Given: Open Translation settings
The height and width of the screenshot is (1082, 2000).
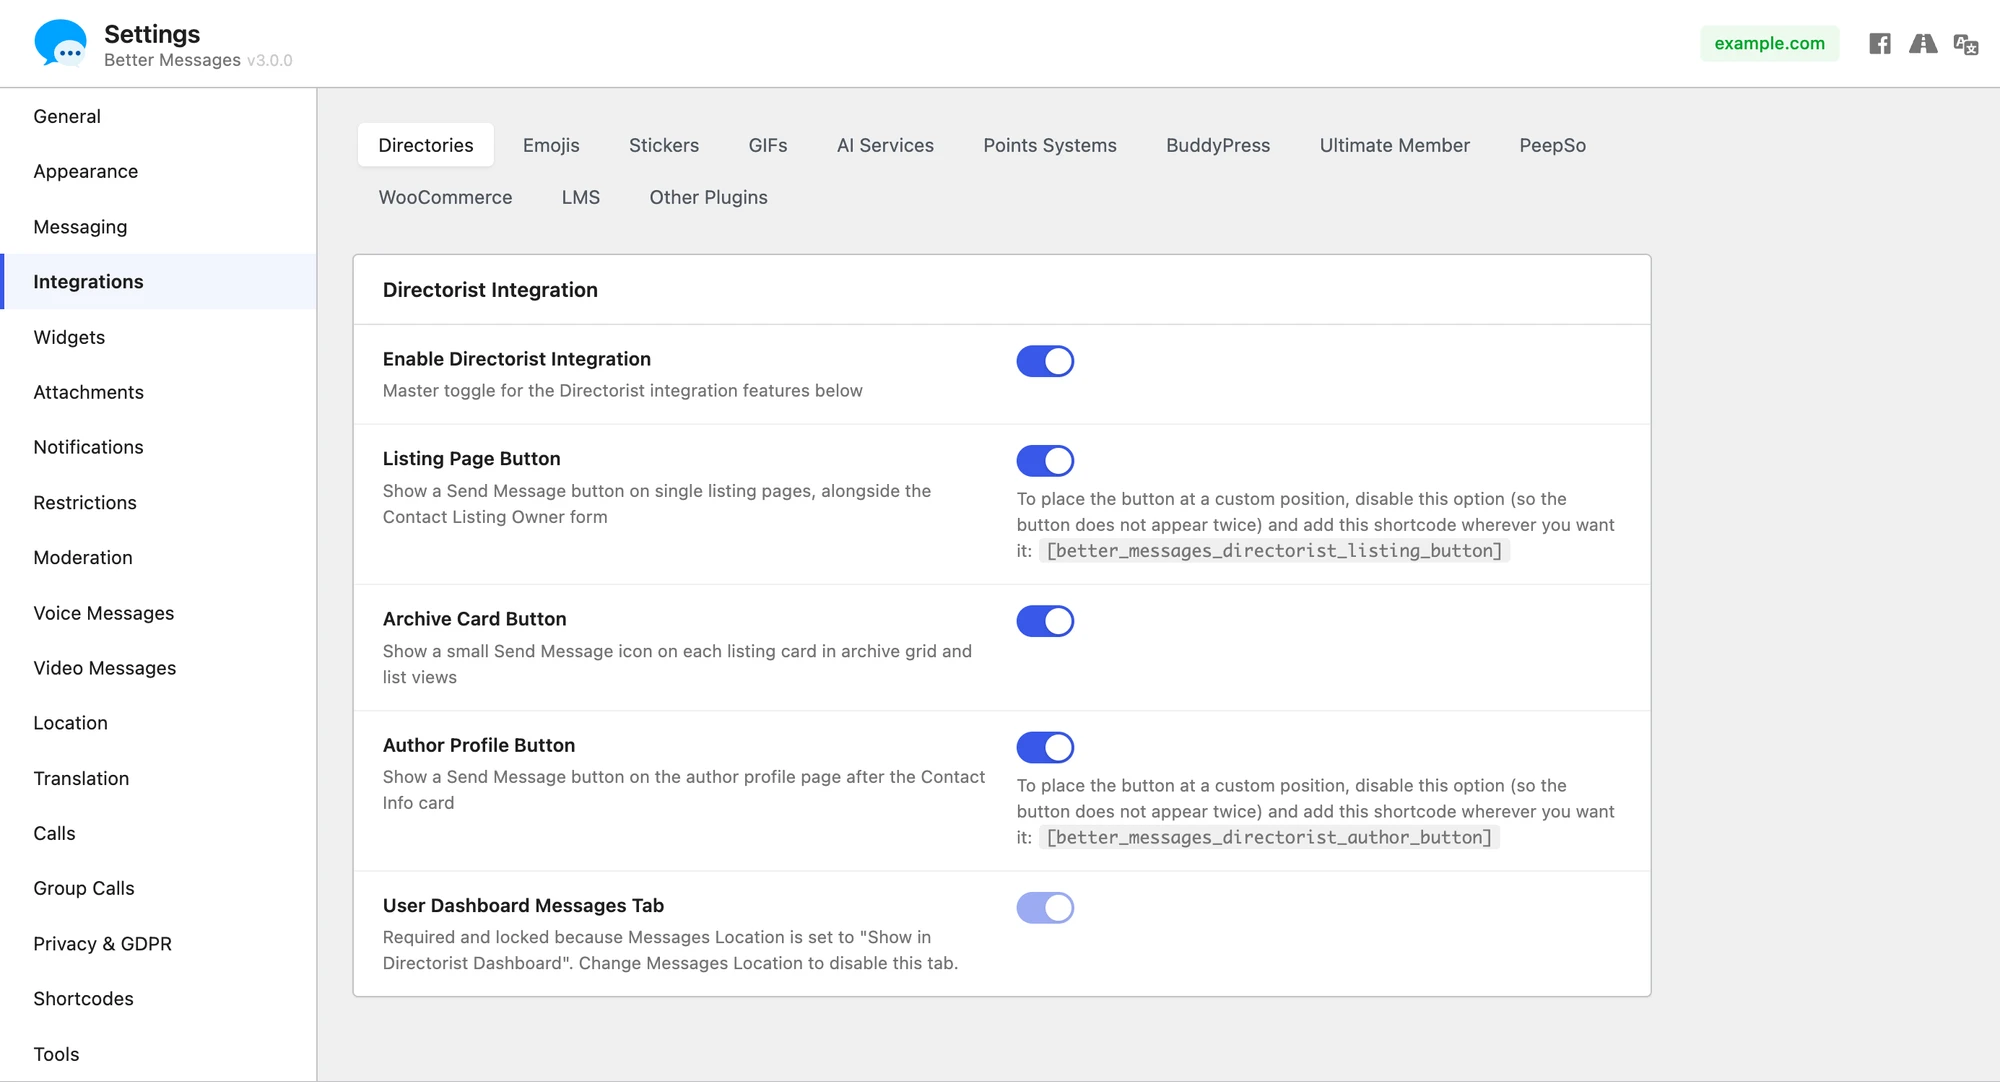Looking at the screenshot, I should click(x=158, y=778).
